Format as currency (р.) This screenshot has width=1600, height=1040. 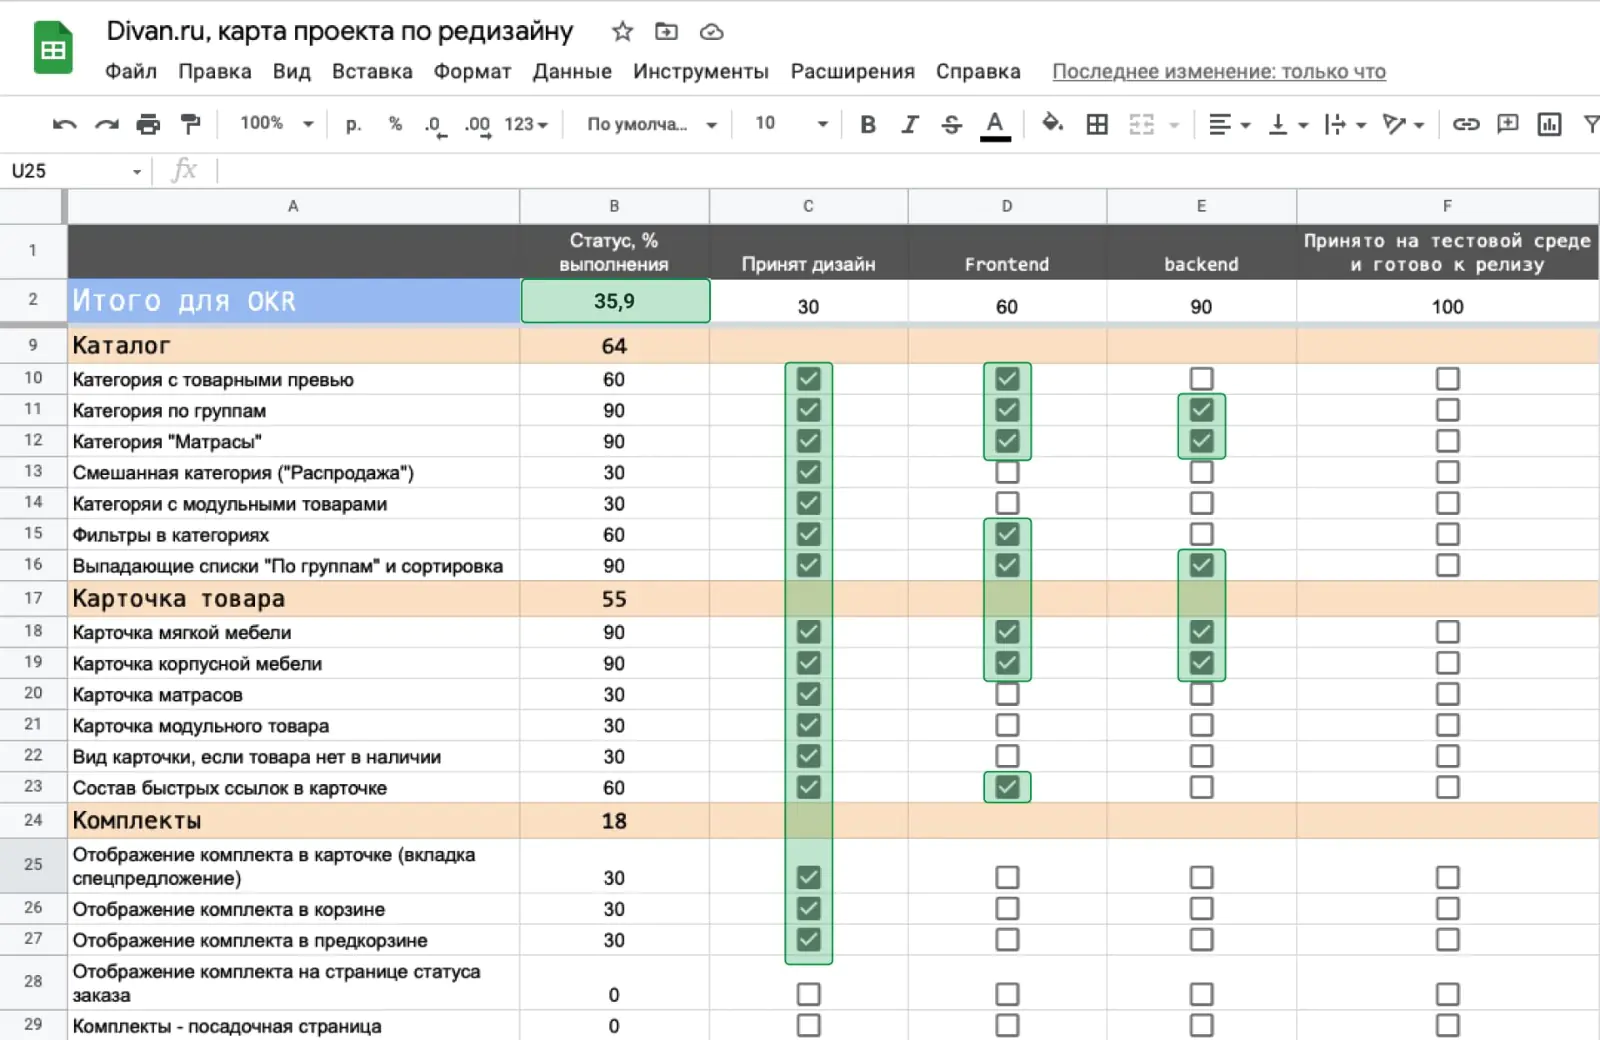[x=353, y=124]
